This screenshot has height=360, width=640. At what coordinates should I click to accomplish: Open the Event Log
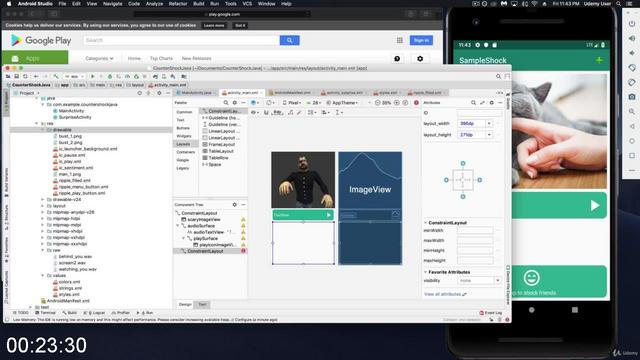coord(491,313)
